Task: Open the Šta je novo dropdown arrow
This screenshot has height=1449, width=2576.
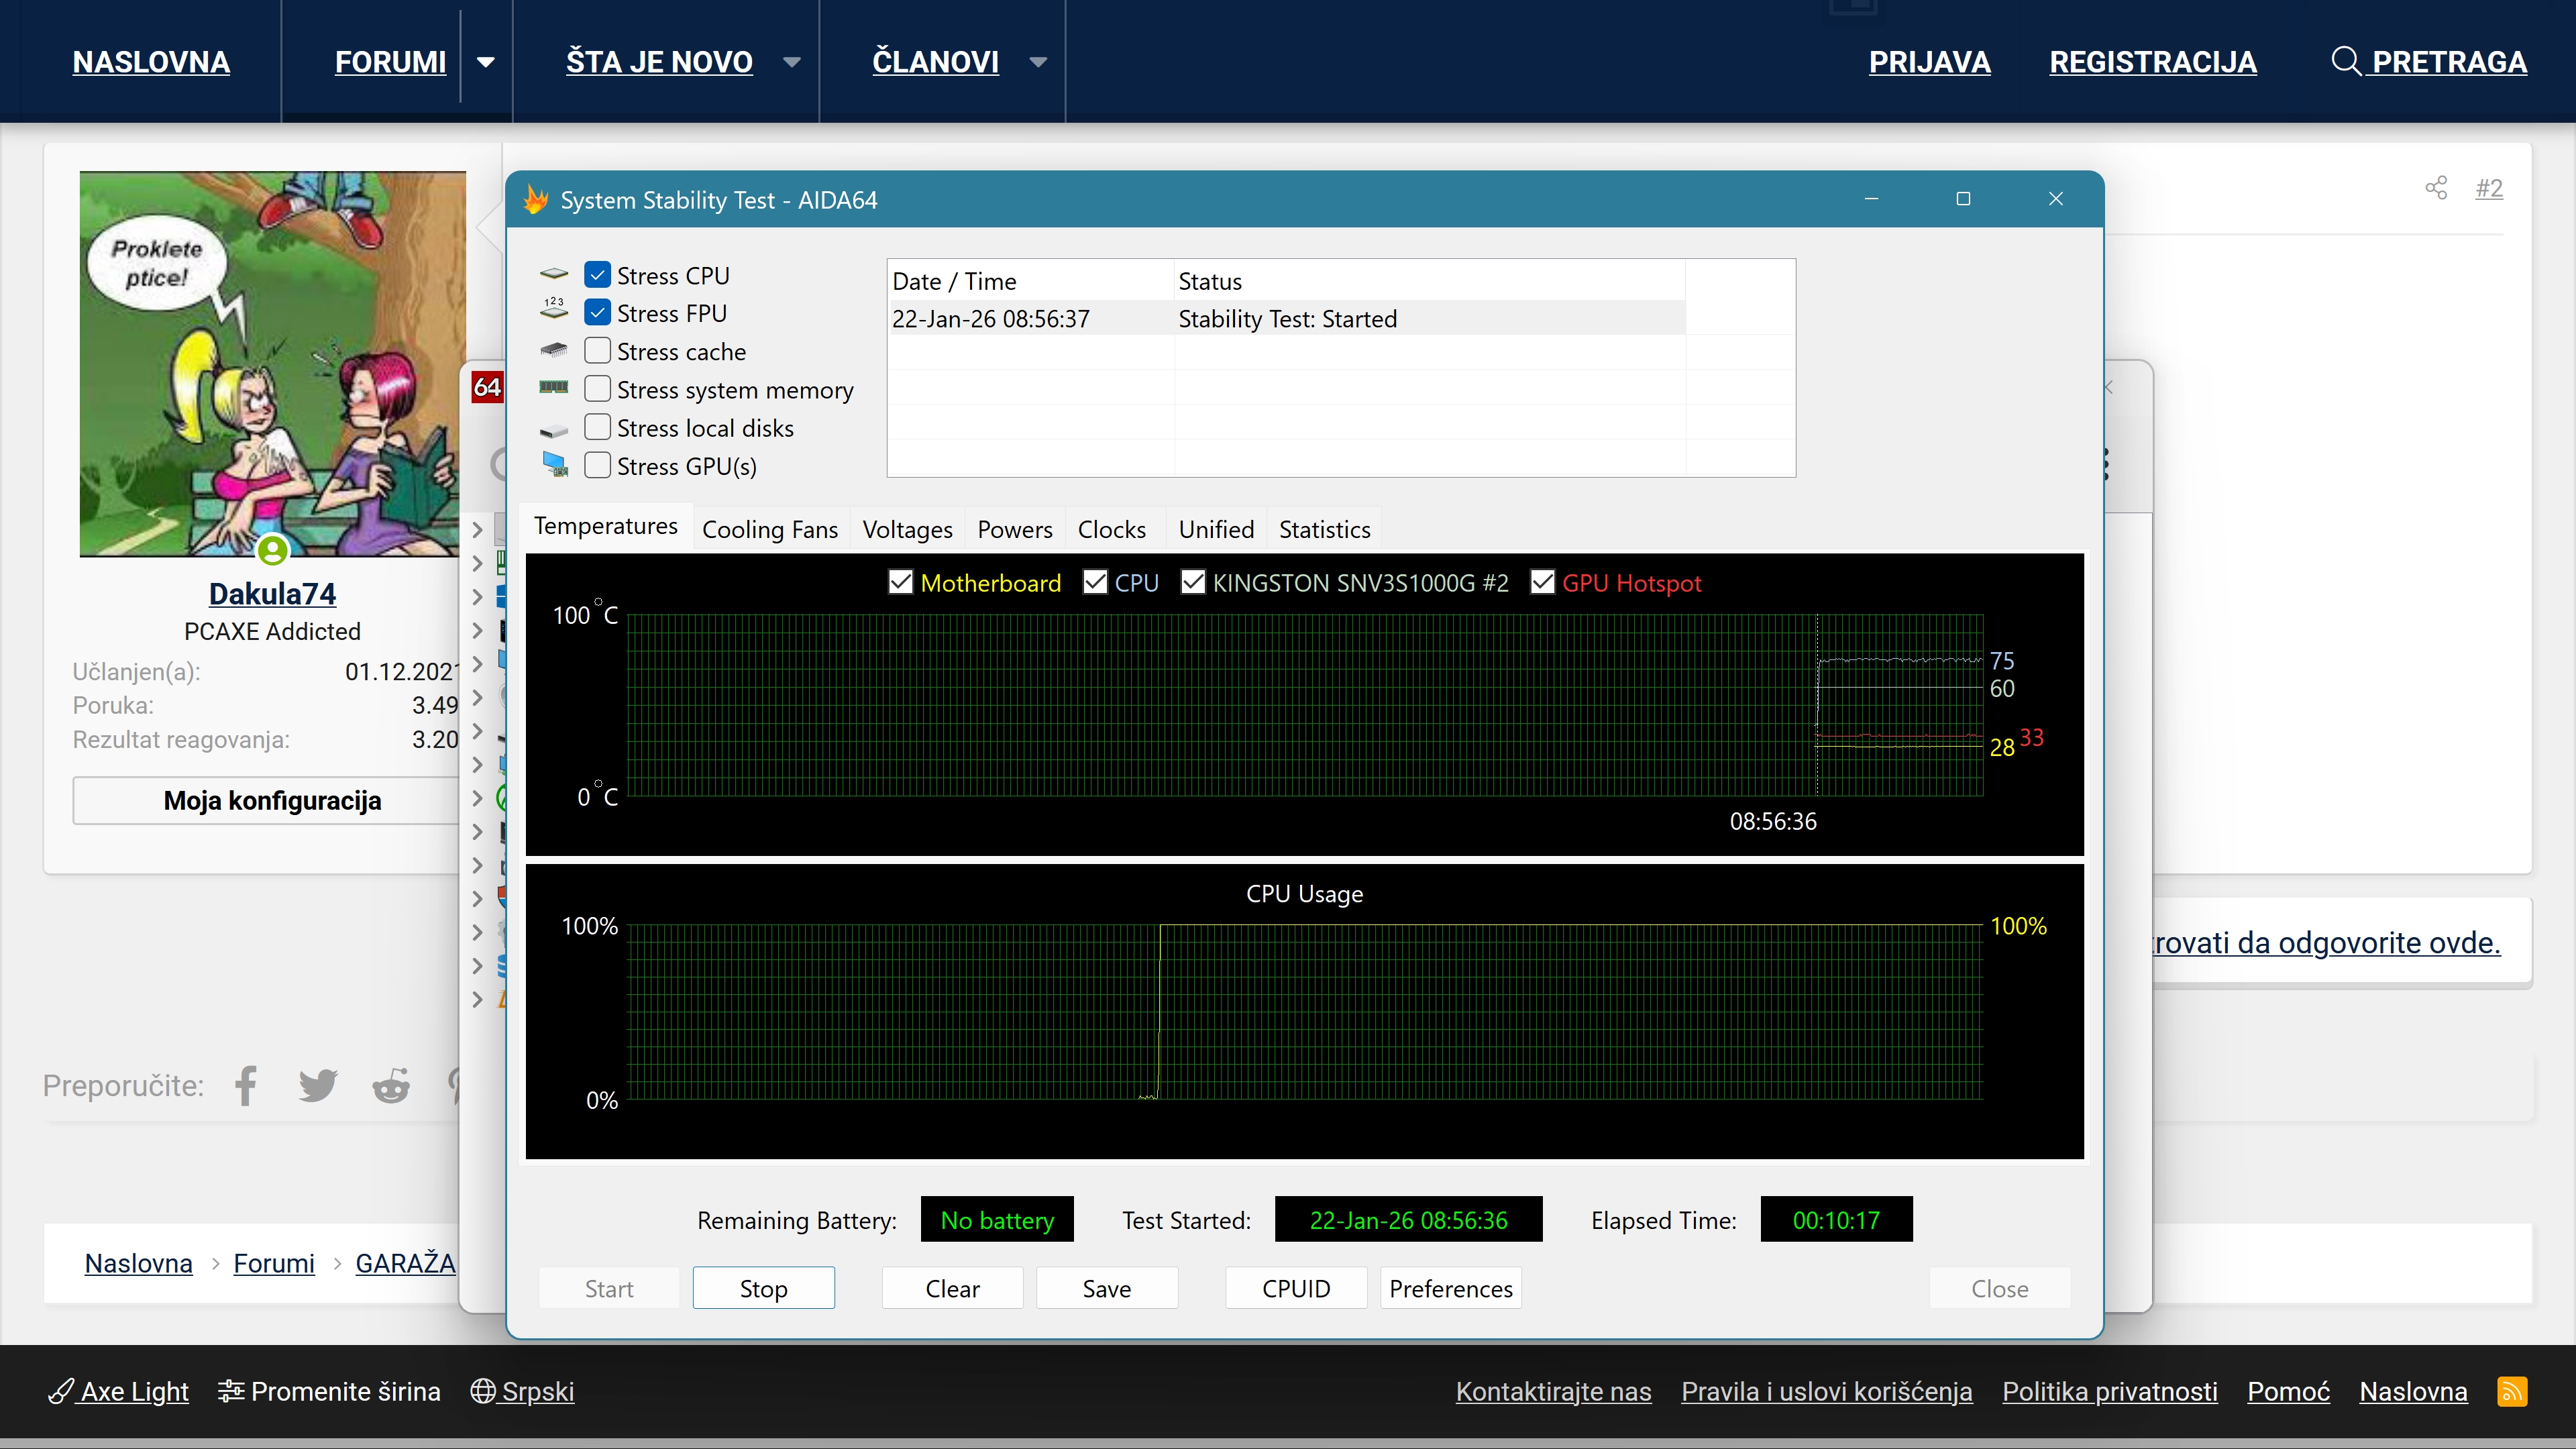Action: click(792, 62)
